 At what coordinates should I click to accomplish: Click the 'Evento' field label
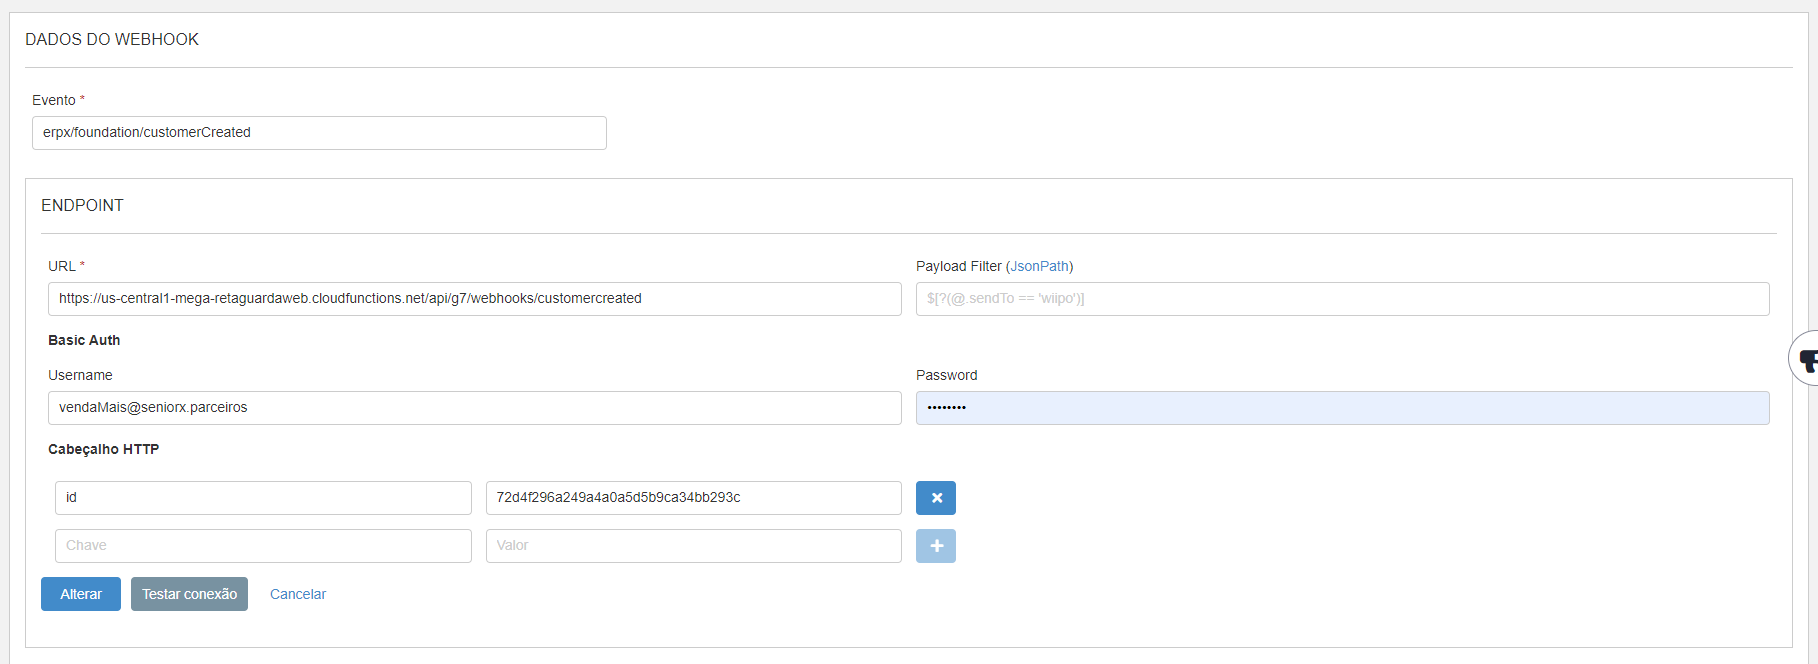point(54,100)
